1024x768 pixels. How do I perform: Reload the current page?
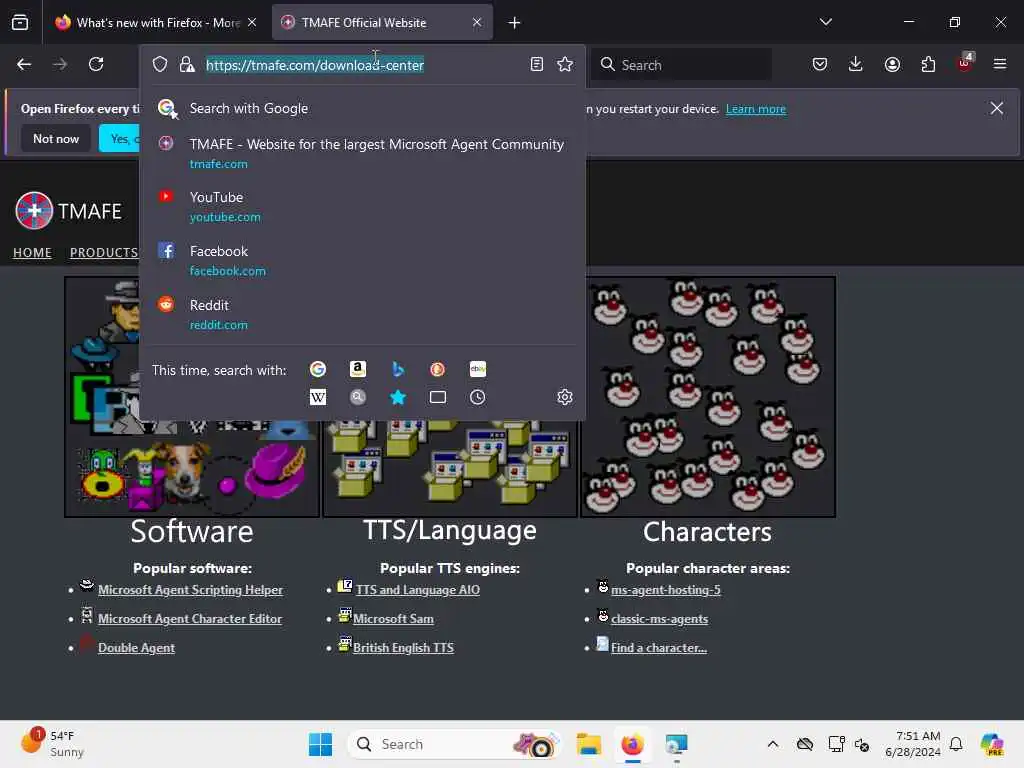coord(96,64)
